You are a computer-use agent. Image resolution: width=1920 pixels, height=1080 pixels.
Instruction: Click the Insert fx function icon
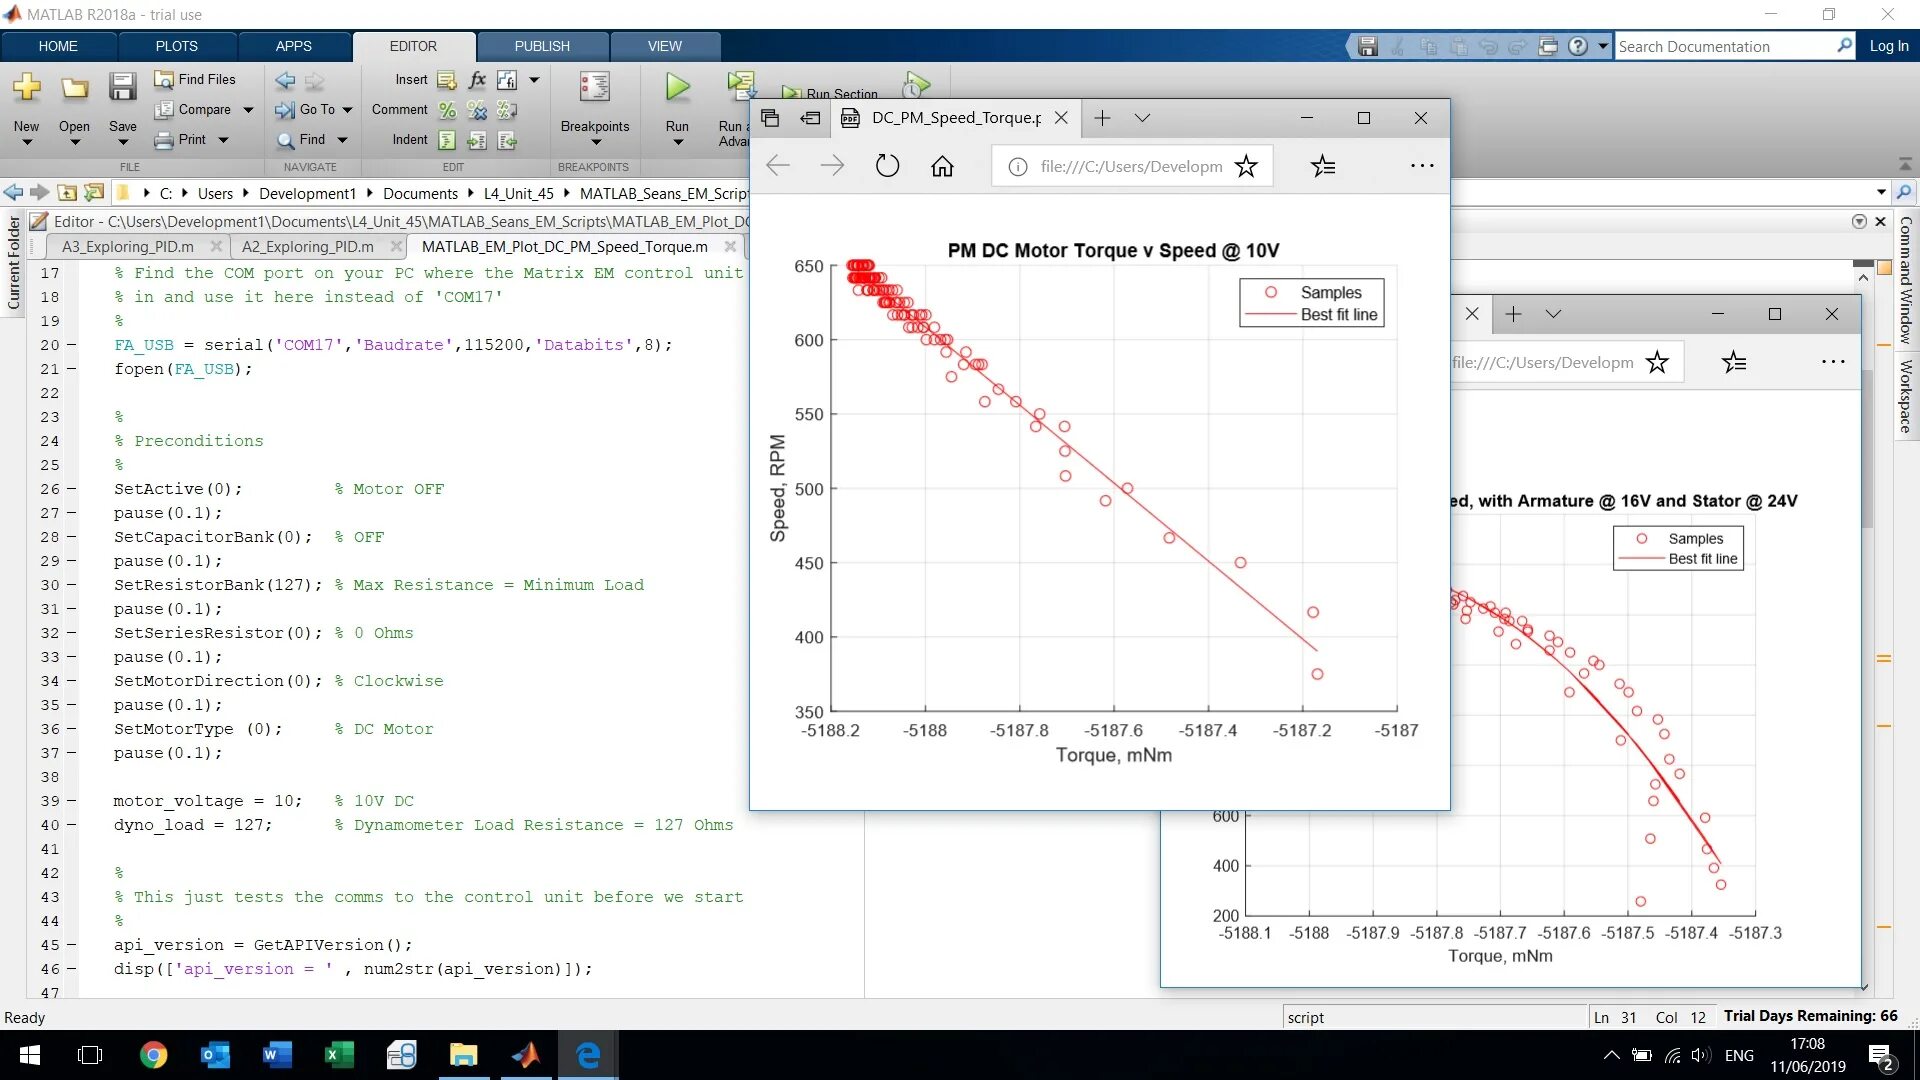(477, 79)
